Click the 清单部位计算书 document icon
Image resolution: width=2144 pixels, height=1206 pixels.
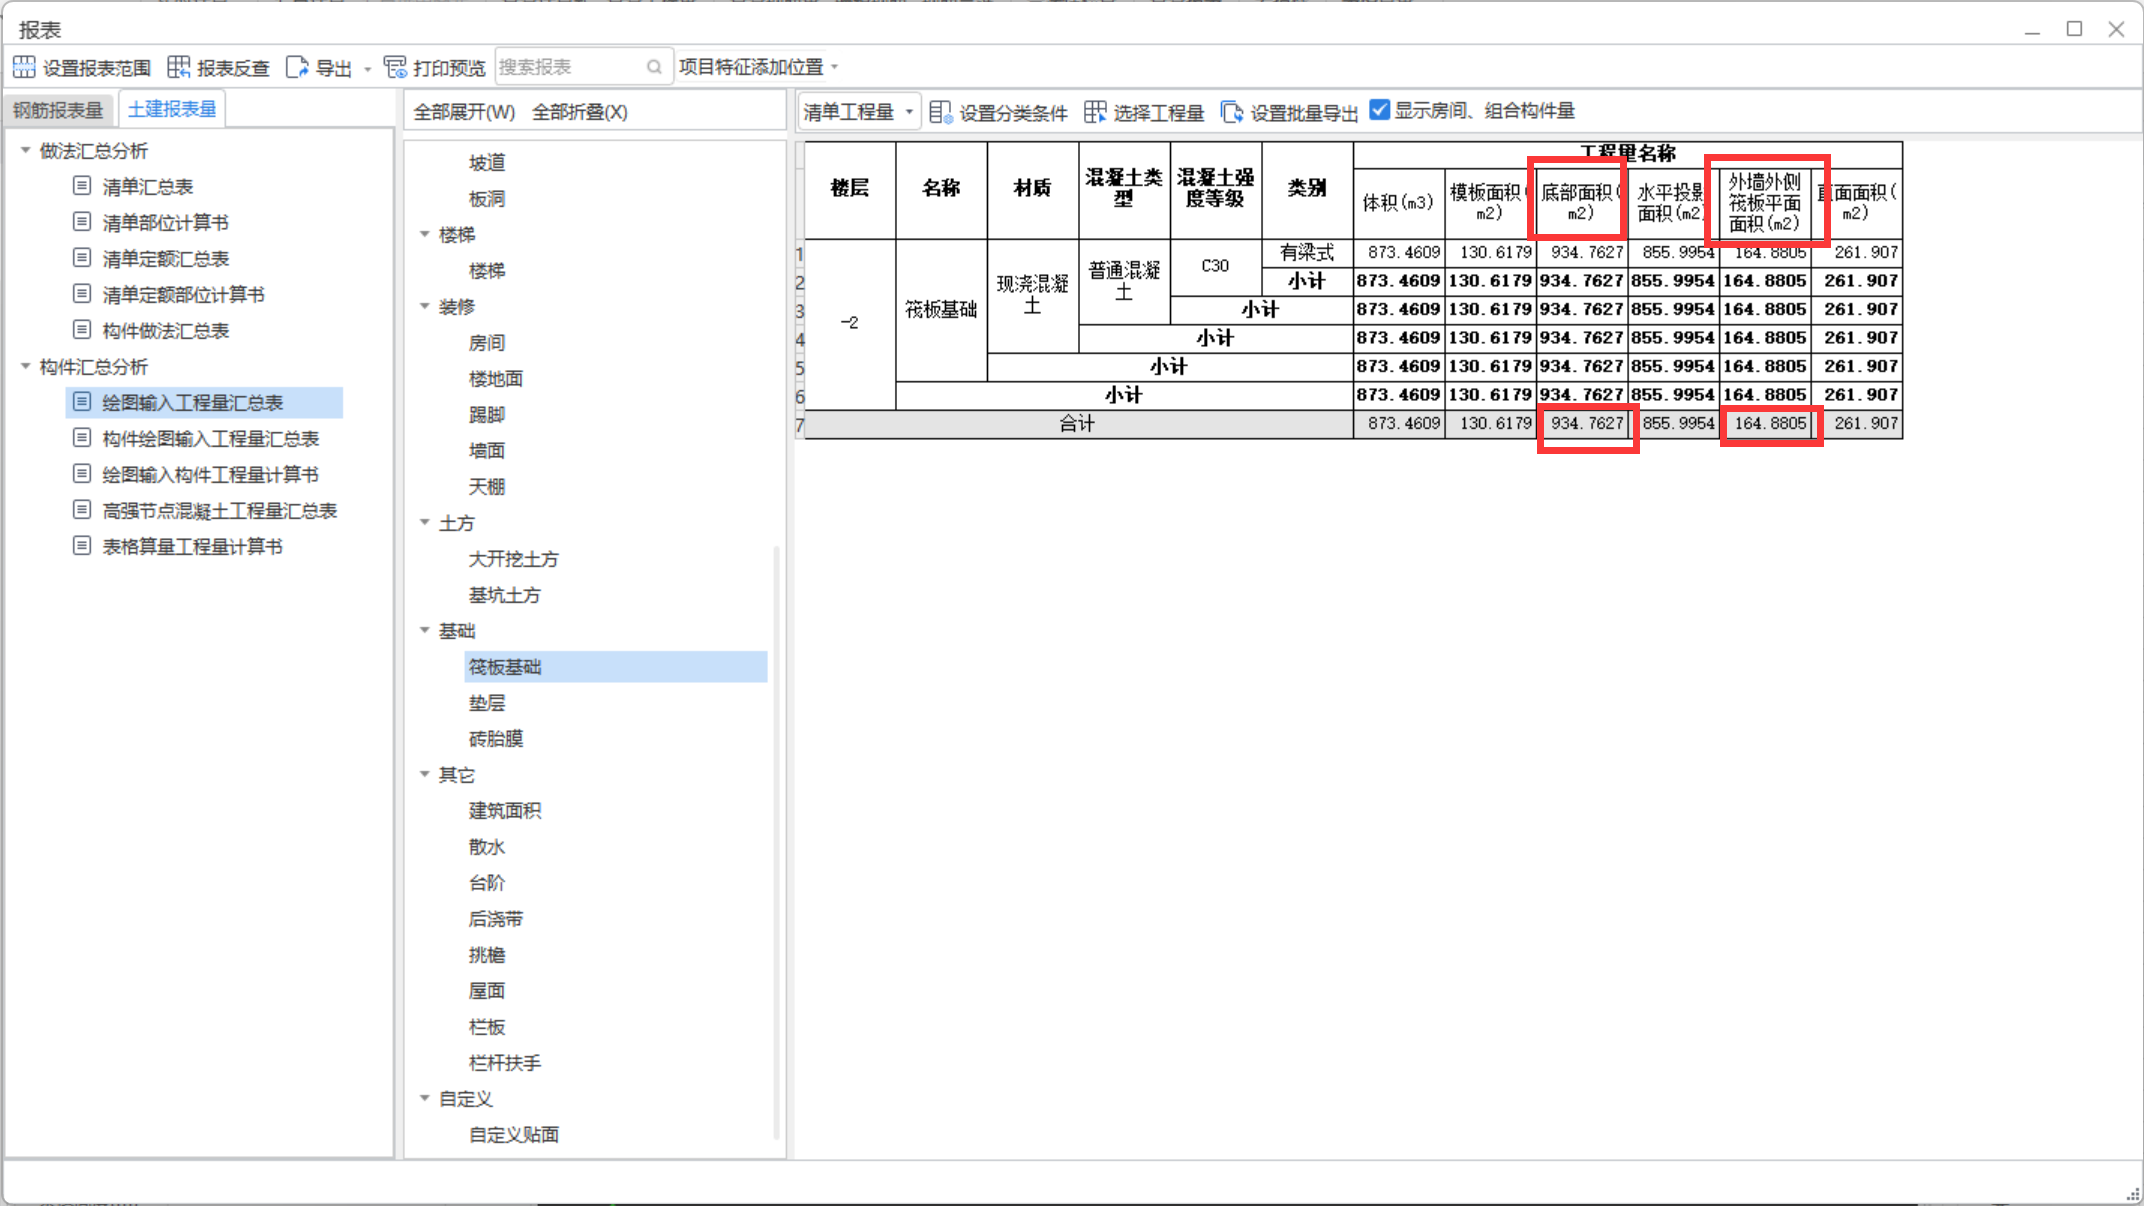(82, 222)
